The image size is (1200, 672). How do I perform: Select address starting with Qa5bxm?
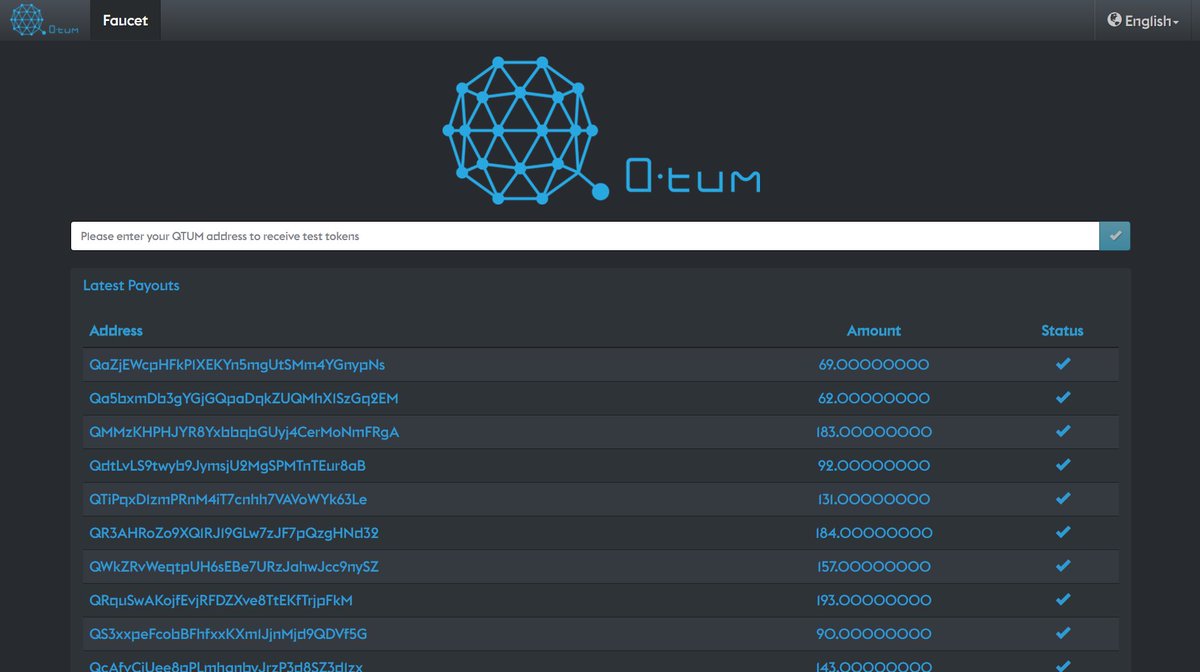tap(244, 398)
